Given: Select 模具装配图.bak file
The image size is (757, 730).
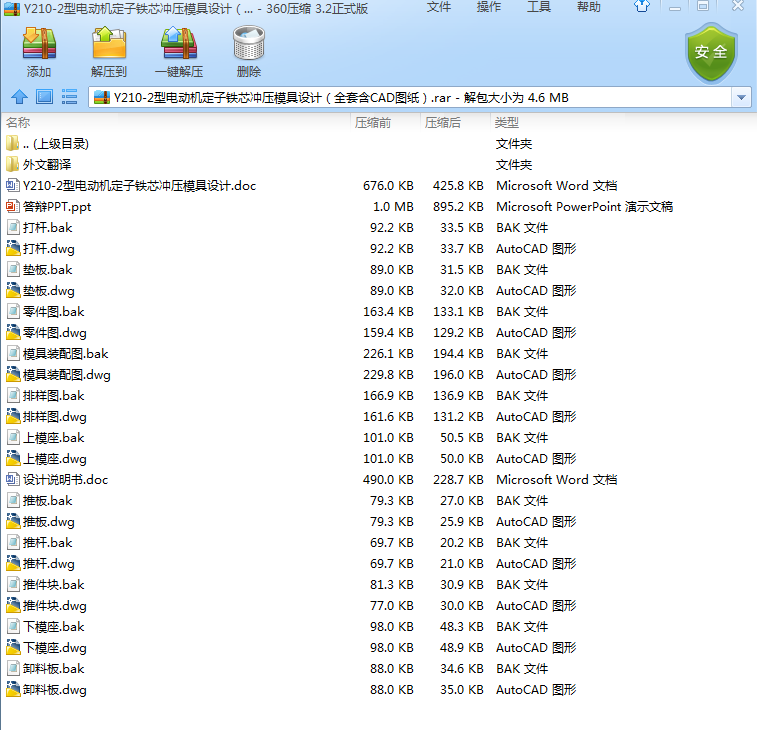Looking at the screenshot, I should [x=66, y=353].
